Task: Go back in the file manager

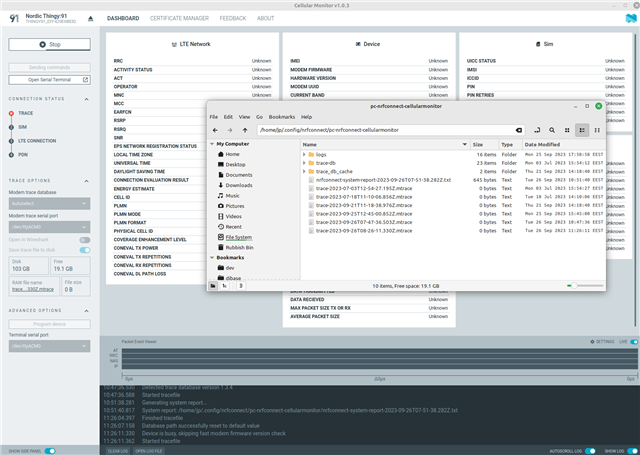Action: 215,130
